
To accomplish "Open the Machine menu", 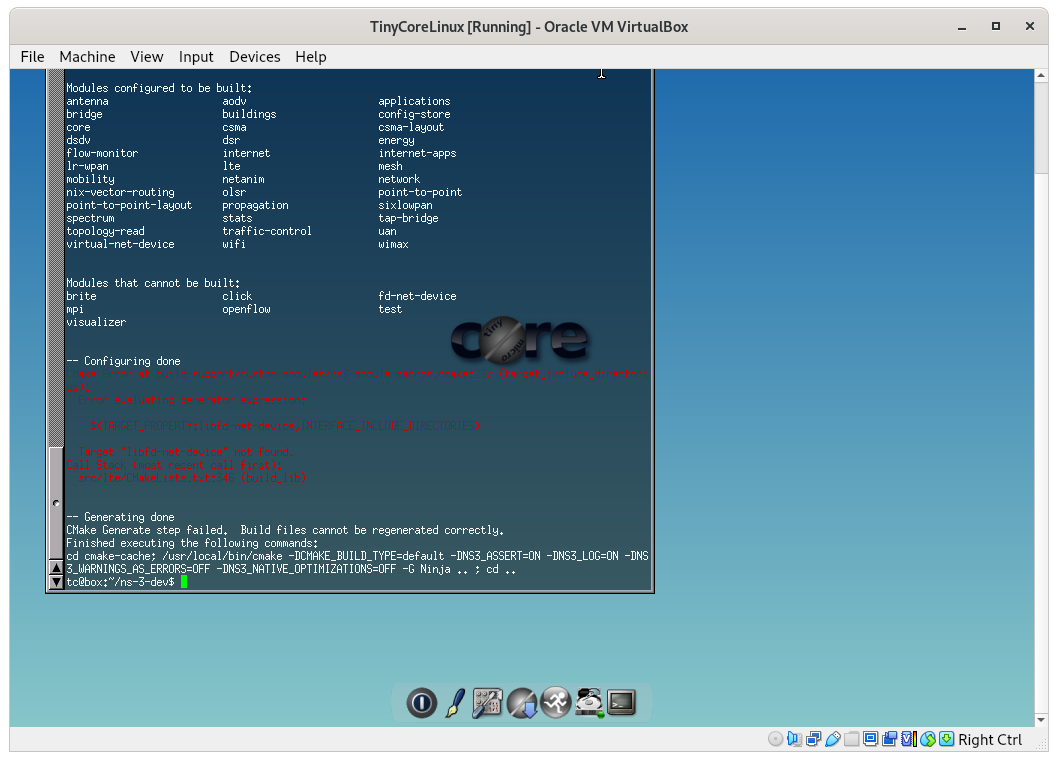I will [x=87, y=57].
